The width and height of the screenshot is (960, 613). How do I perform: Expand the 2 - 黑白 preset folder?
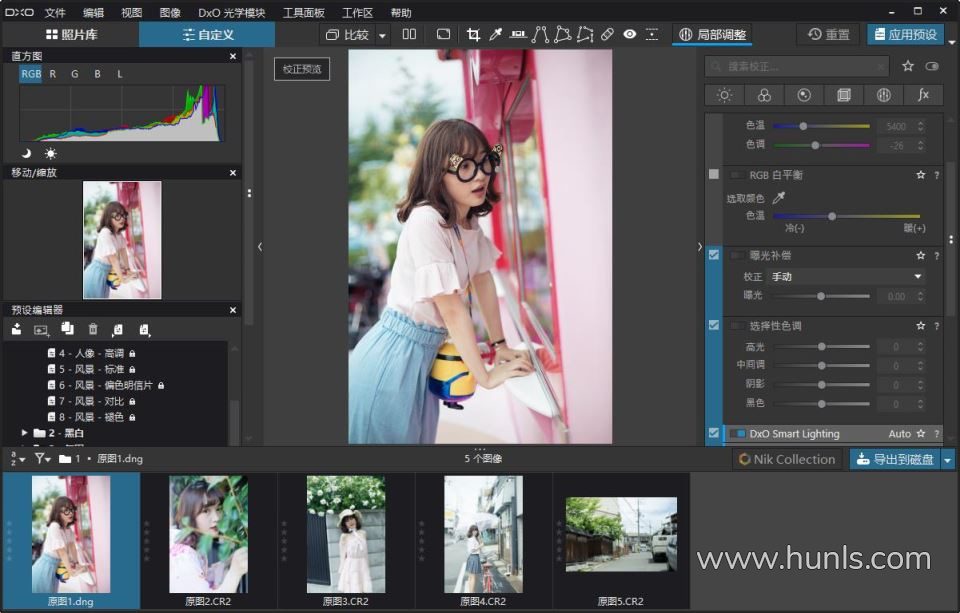pyautogui.click(x=25, y=433)
